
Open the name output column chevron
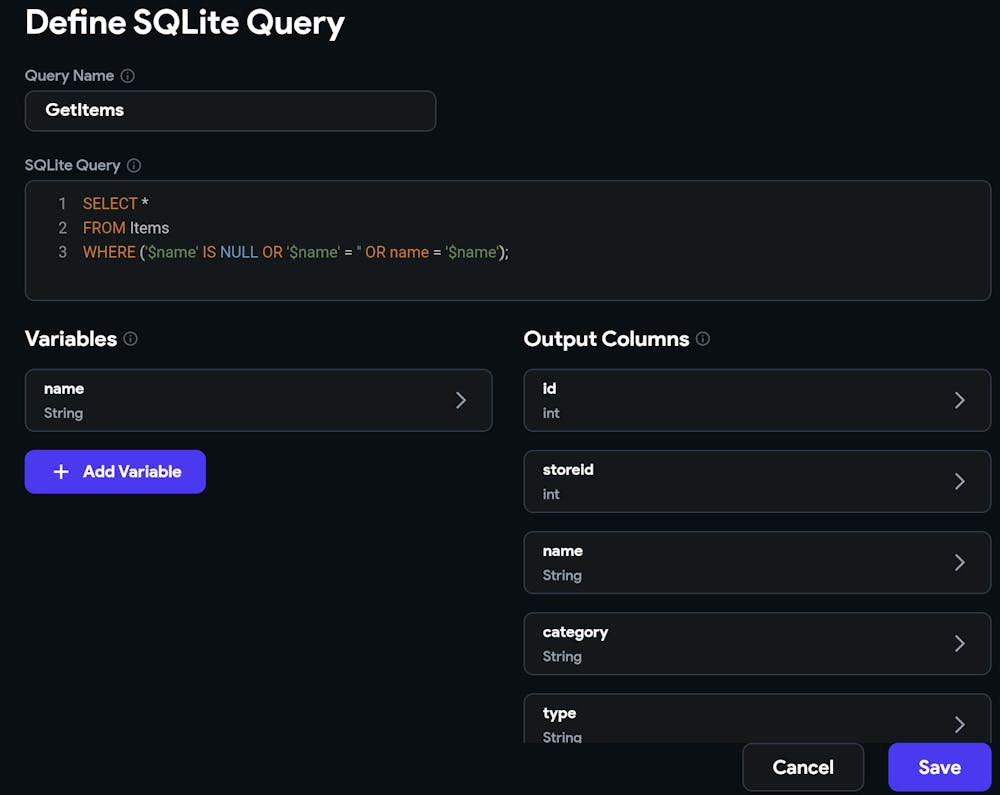(x=960, y=562)
